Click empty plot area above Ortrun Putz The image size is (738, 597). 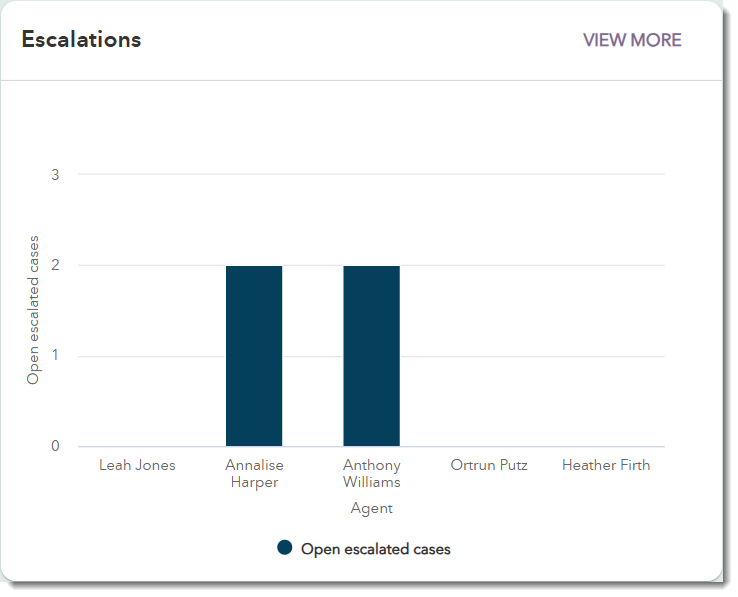pyautogui.click(x=489, y=311)
